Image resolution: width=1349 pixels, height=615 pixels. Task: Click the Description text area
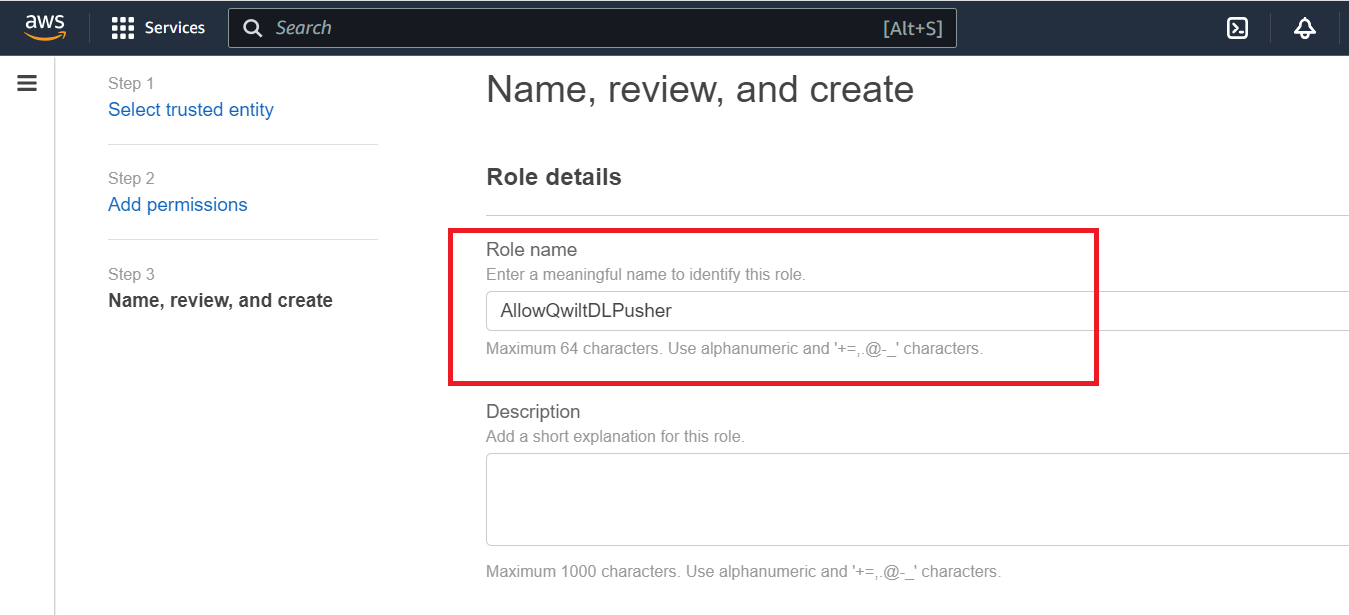[x=917, y=499]
